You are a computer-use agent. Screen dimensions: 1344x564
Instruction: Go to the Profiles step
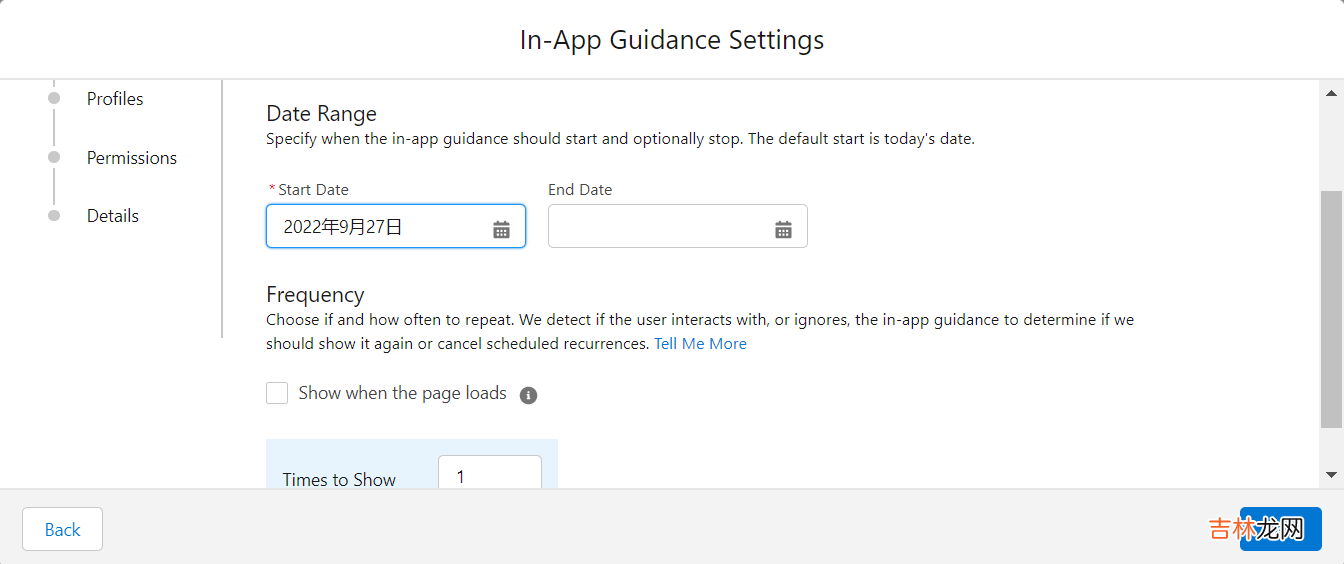point(115,99)
